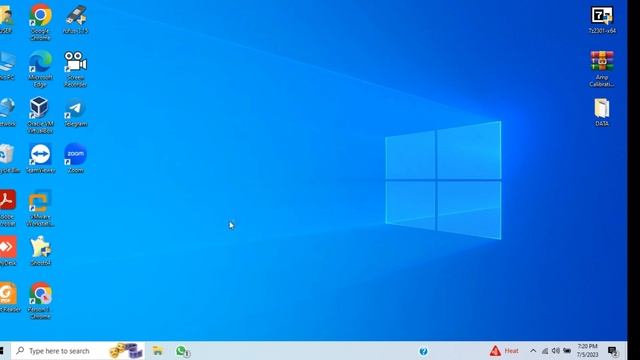Open Telegram desktop shortcut
Viewport: 640px width, 360px height.
(76, 112)
